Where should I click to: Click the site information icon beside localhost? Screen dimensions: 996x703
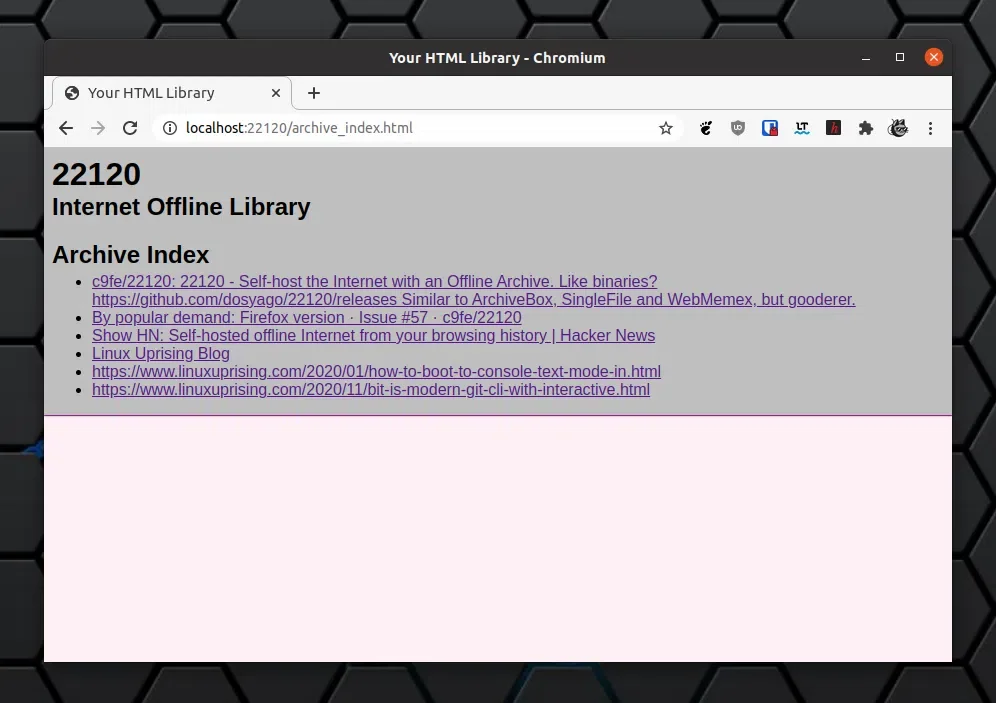point(170,128)
